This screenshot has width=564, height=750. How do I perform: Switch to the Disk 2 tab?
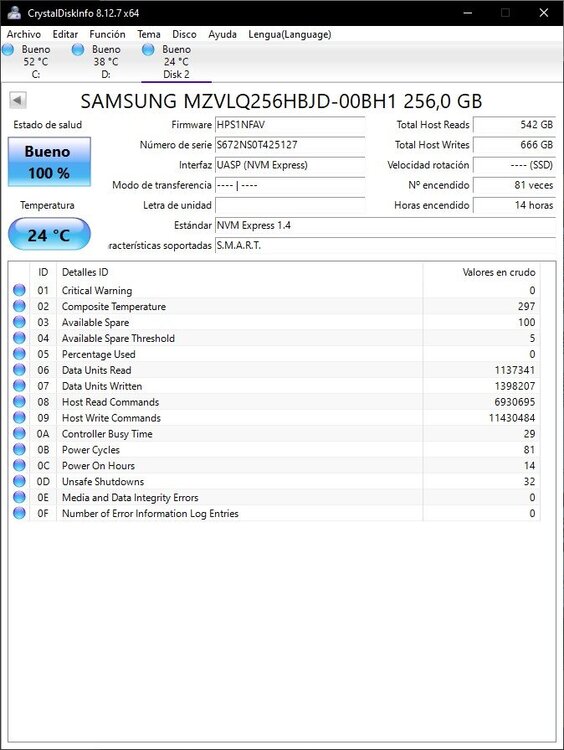[x=176, y=62]
